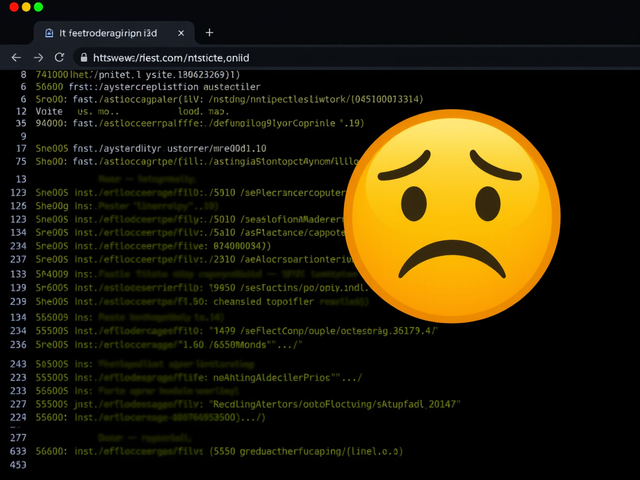Click the browser forward arrow
640x480 pixels.
click(38, 58)
